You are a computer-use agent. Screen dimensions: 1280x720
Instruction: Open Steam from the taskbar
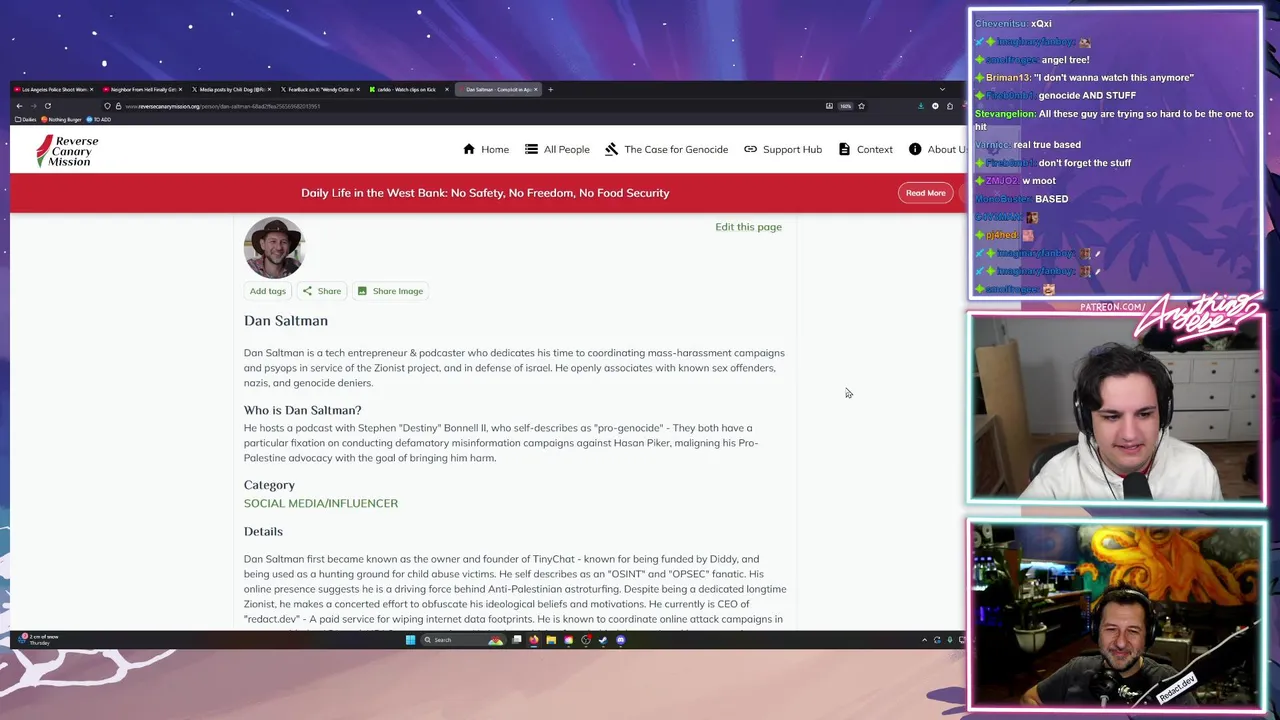(x=603, y=640)
